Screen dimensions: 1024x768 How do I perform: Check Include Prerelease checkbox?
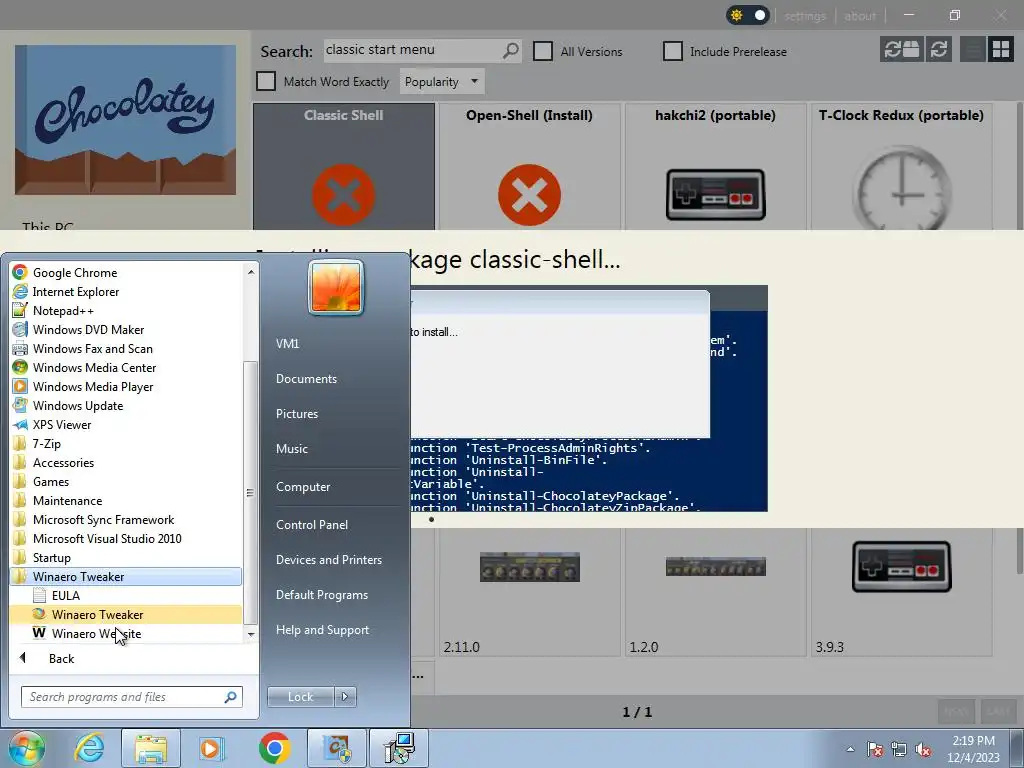[673, 51]
